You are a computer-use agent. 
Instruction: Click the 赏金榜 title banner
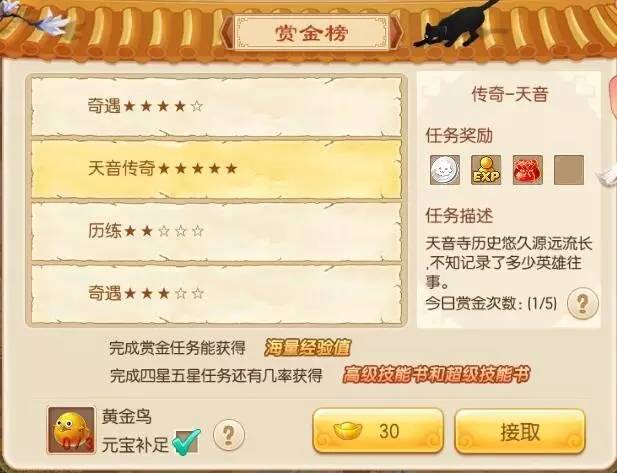point(311,33)
